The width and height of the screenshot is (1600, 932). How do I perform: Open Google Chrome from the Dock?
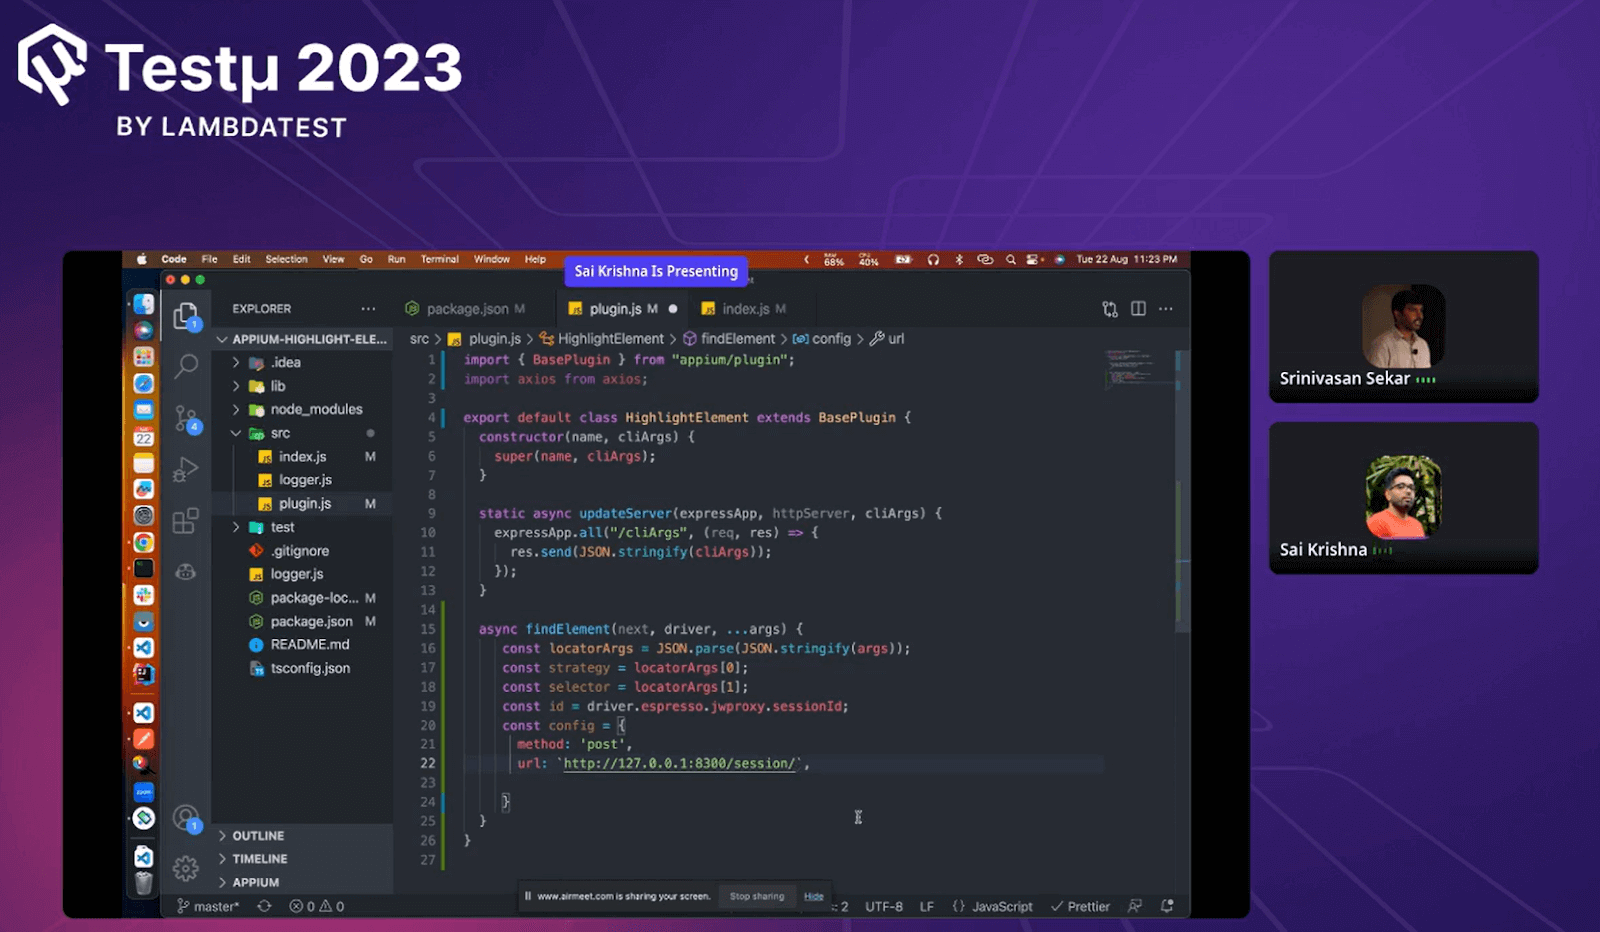pyautogui.click(x=144, y=542)
